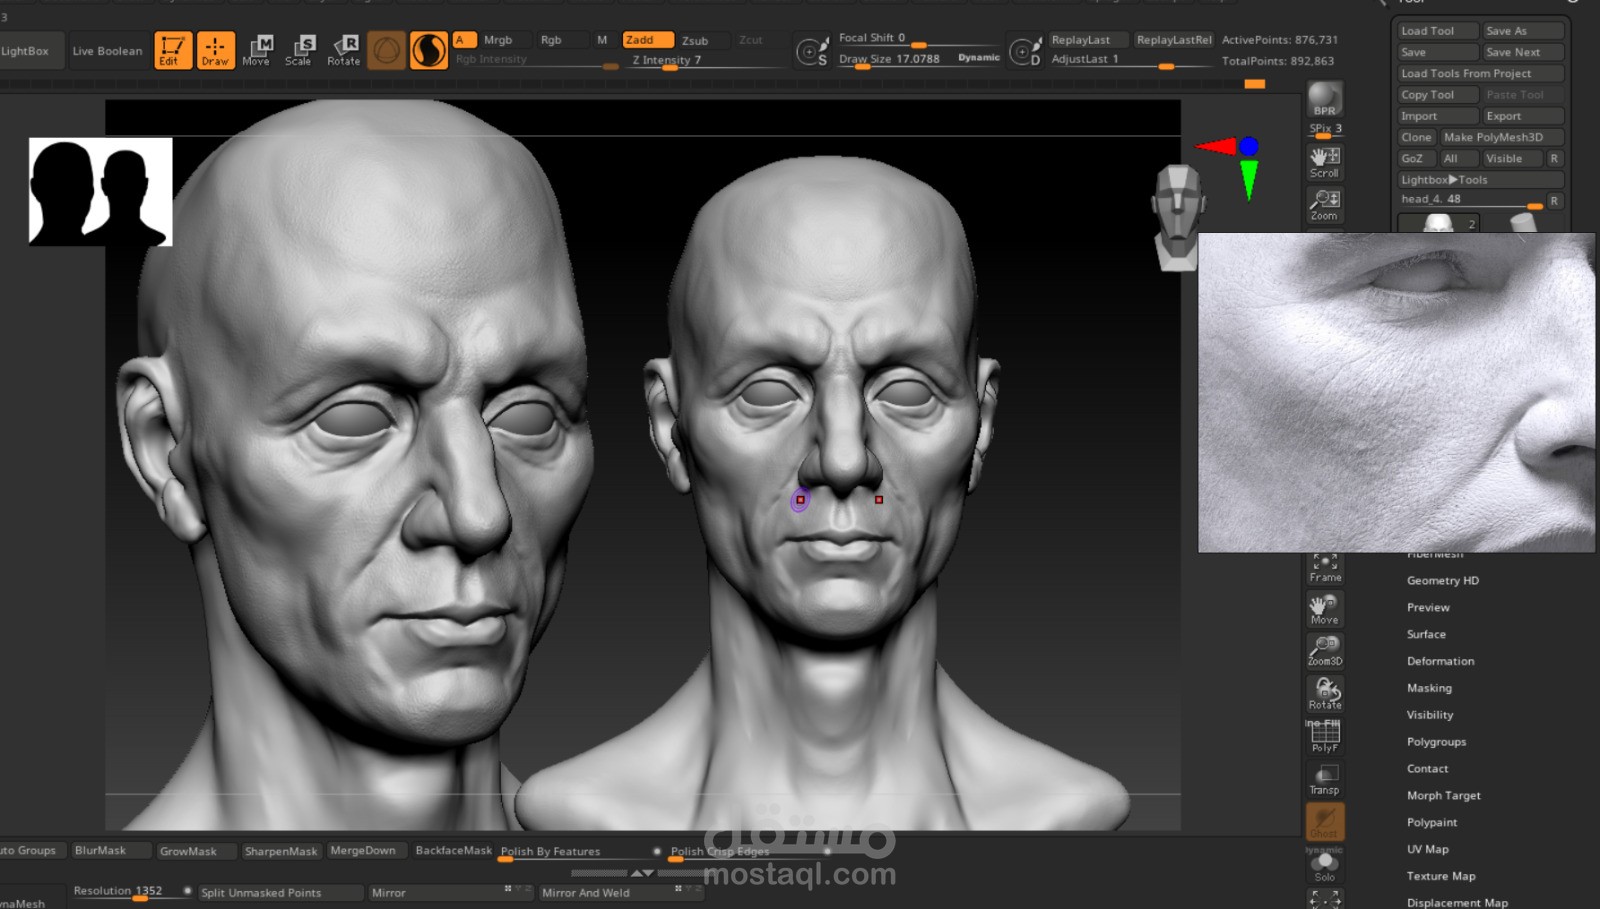This screenshot has width=1600, height=909.
Task: Click the Scroll hand icon
Action: 1325,162
